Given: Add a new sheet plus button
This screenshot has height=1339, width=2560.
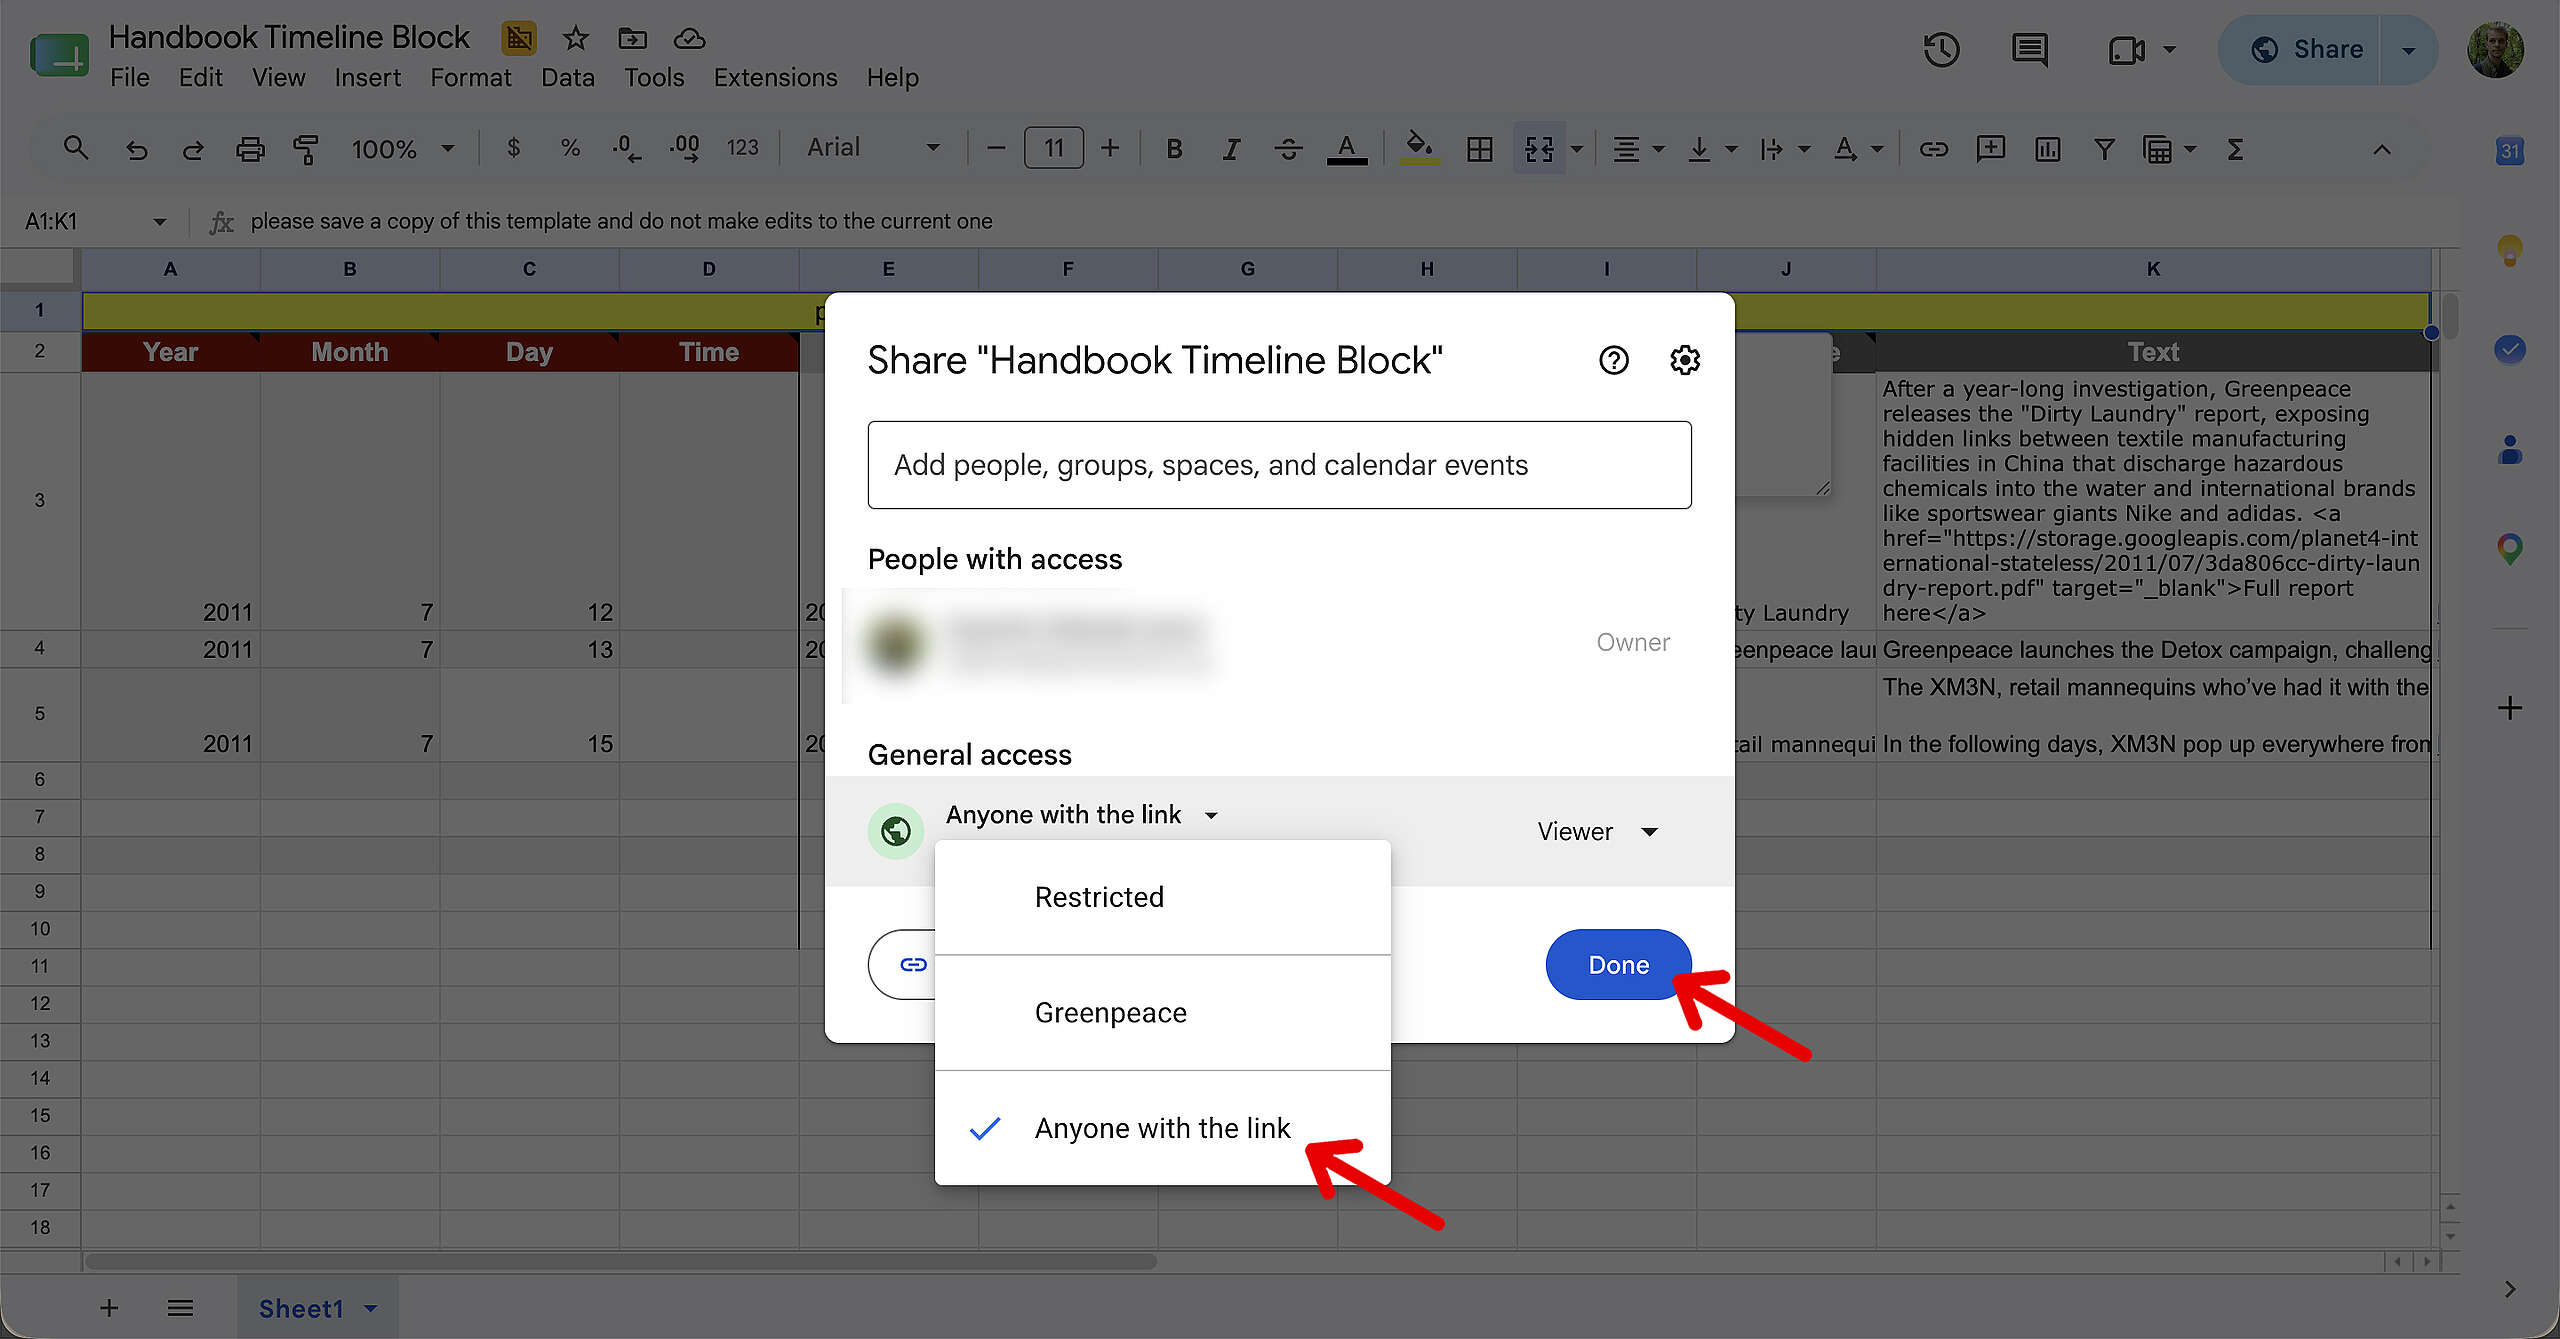Looking at the screenshot, I should (x=109, y=1308).
